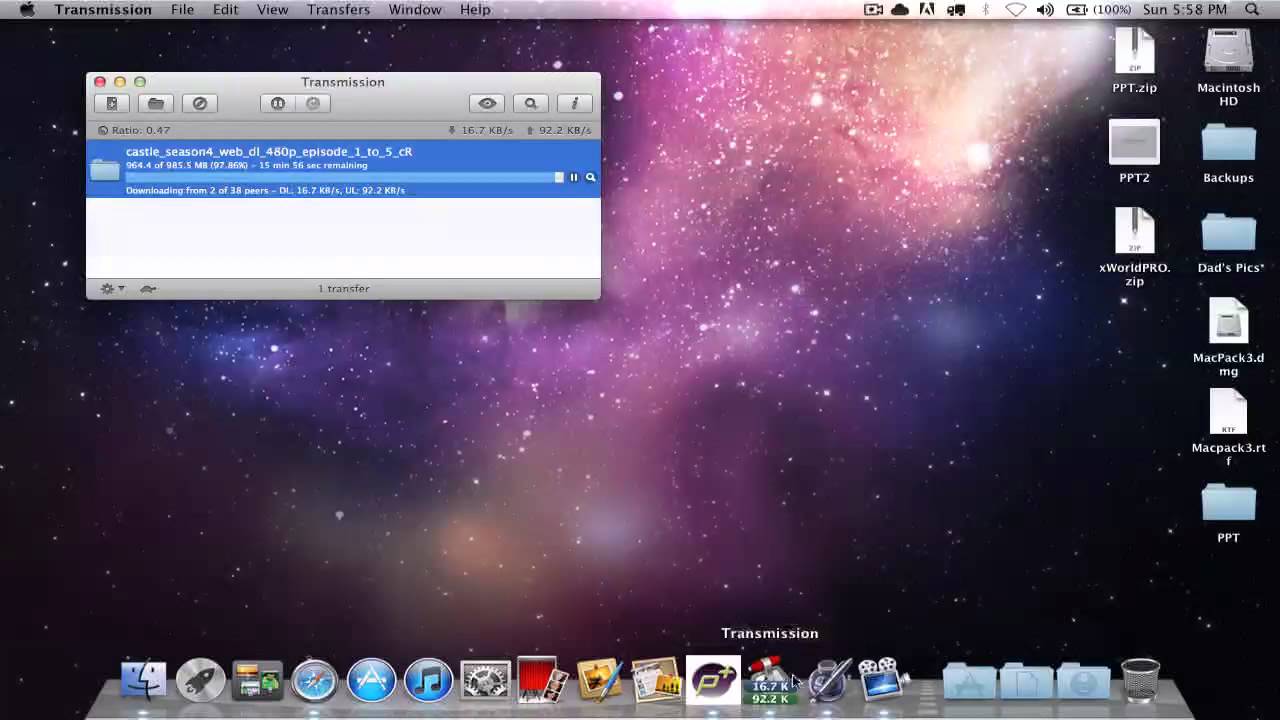Screen dimensions: 1280x720
Task: Open the gear action menu in status bar
Action: tap(112, 288)
